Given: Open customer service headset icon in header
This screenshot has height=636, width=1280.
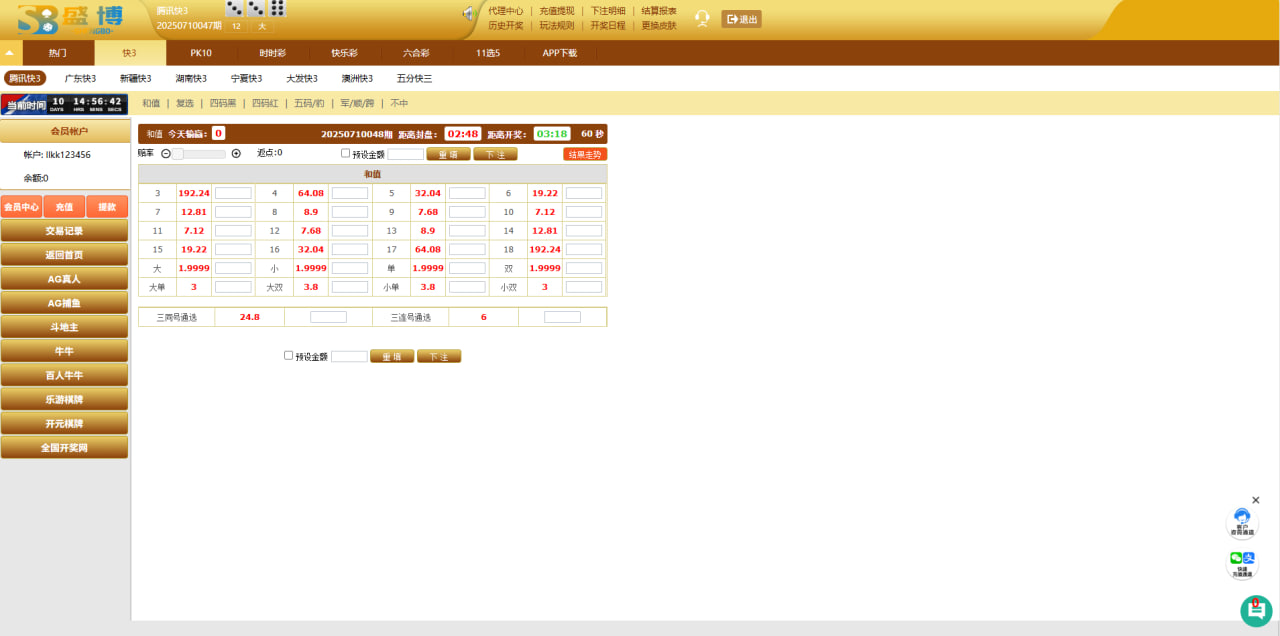Looking at the screenshot, I should coord(702,18).
